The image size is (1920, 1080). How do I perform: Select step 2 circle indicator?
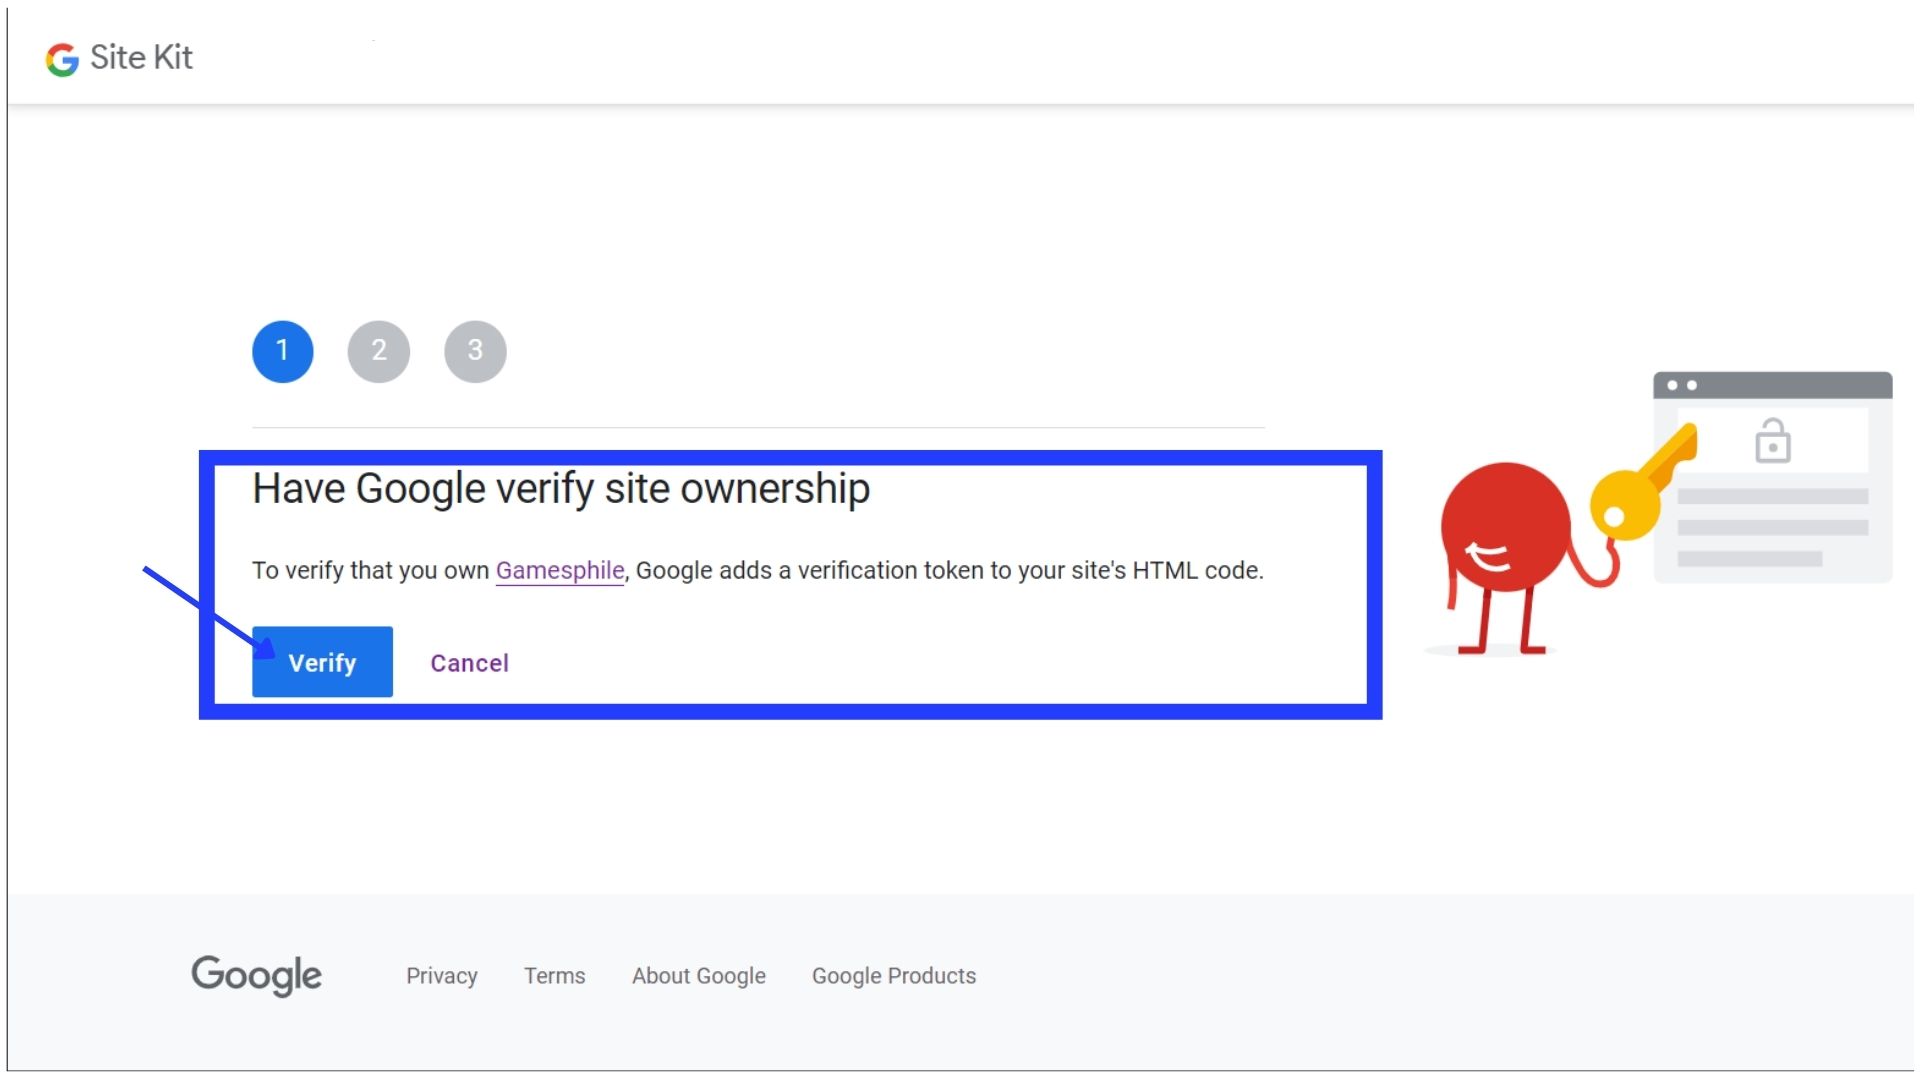(x=379, y=351)
